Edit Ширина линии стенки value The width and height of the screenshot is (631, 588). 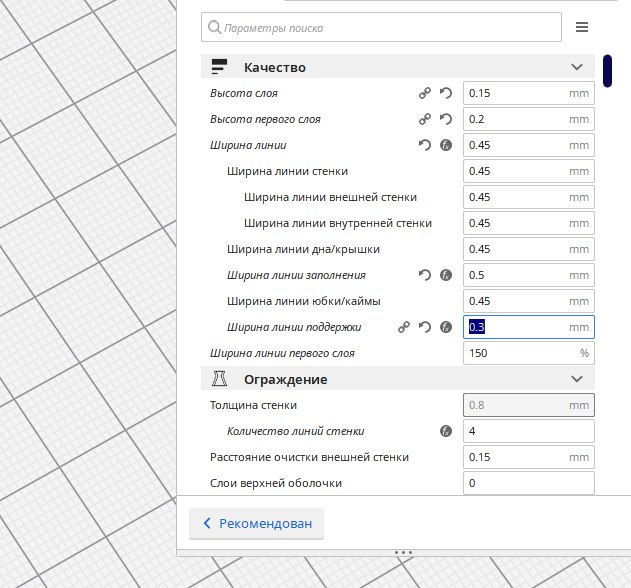pyautogui.click(x=529, y=171)
